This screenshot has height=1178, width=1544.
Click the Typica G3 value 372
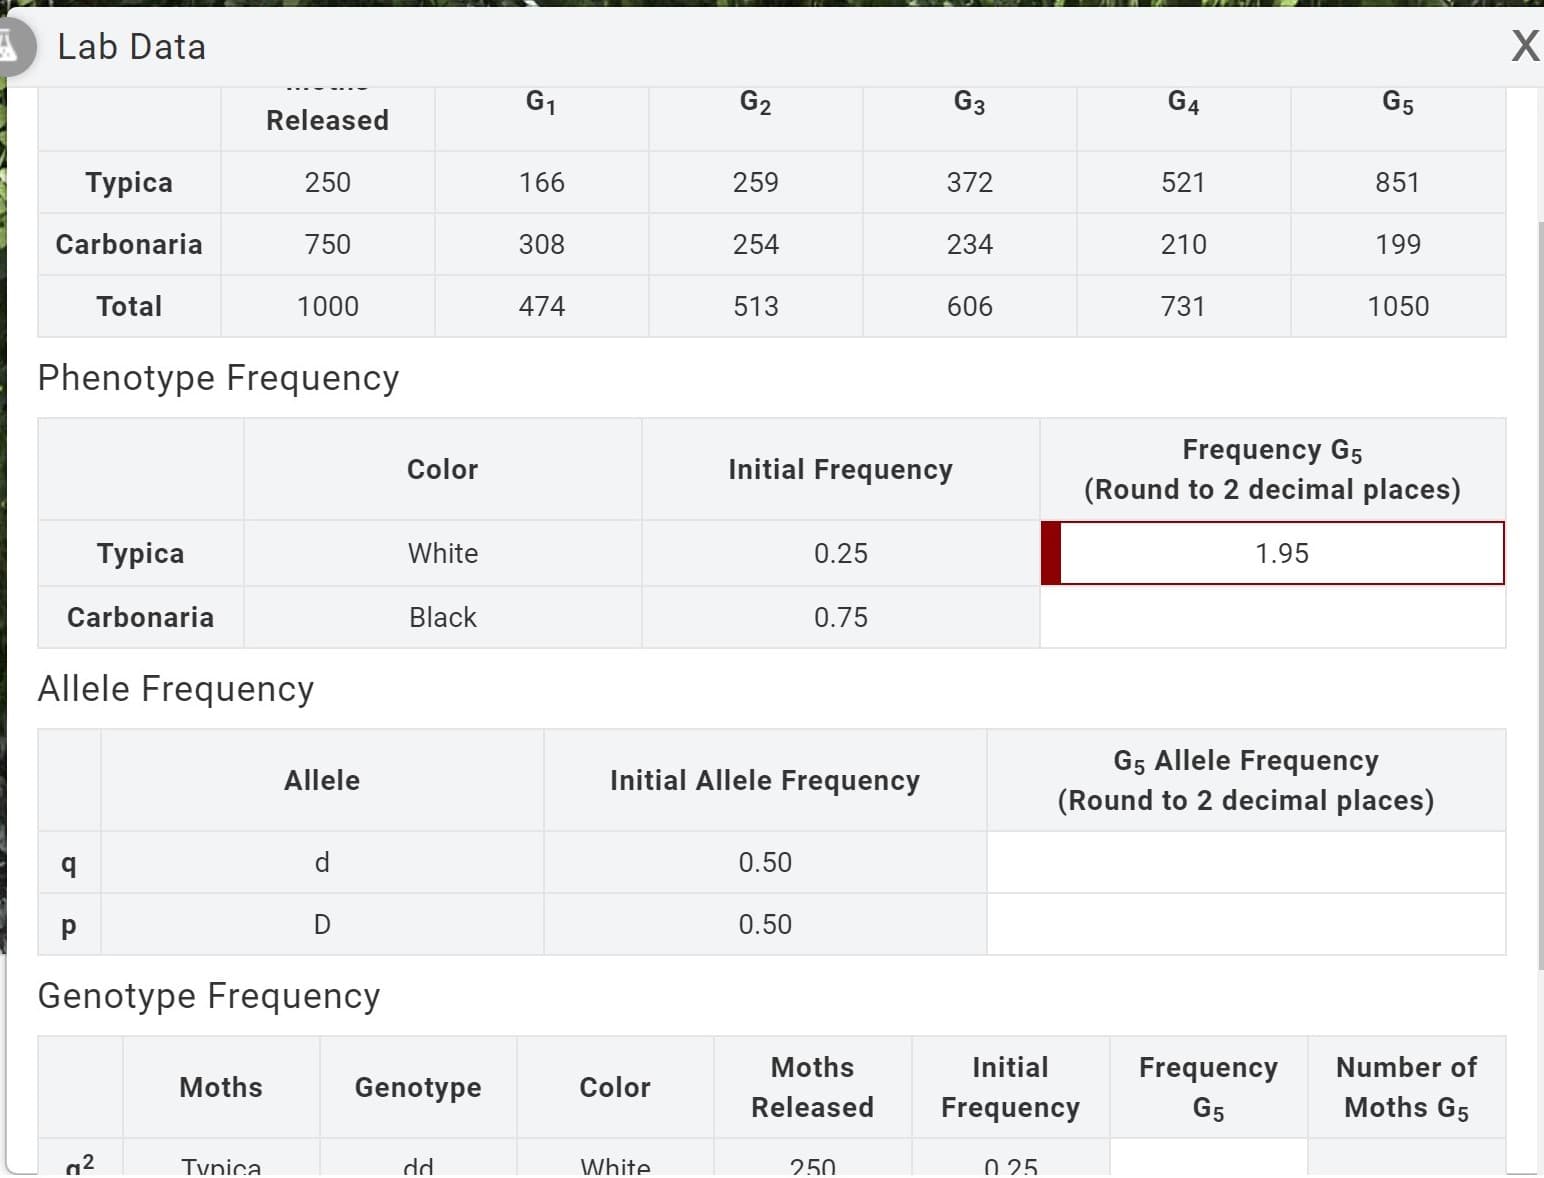tap(969, 182)
